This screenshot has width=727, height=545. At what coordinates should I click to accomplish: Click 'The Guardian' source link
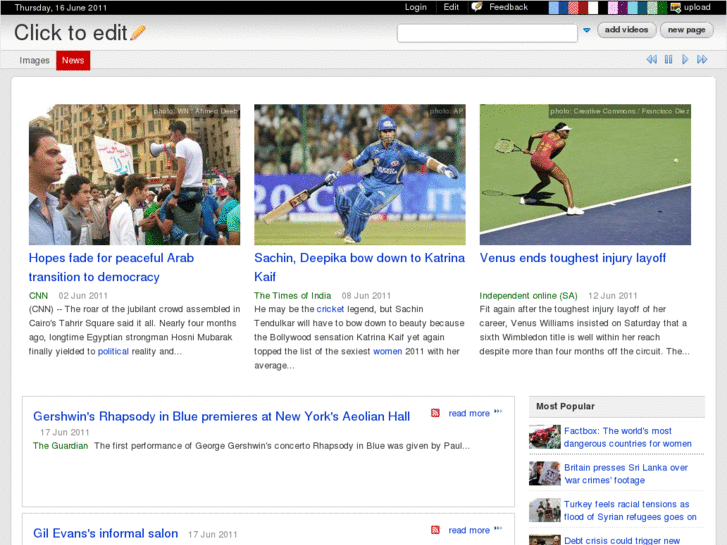60,445
